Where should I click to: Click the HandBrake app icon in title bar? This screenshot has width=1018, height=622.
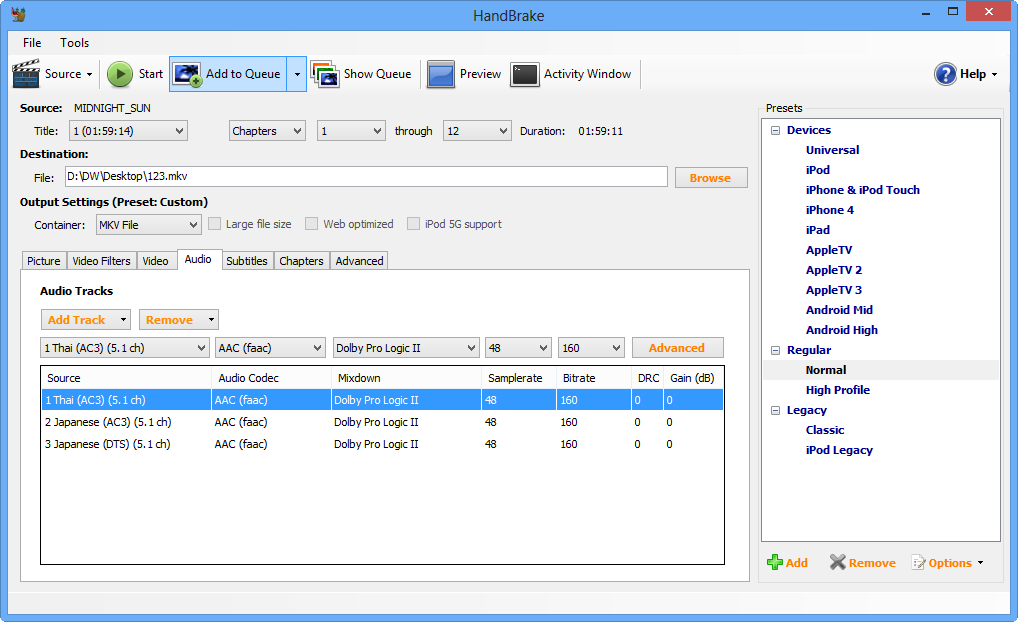coord(18,14)
